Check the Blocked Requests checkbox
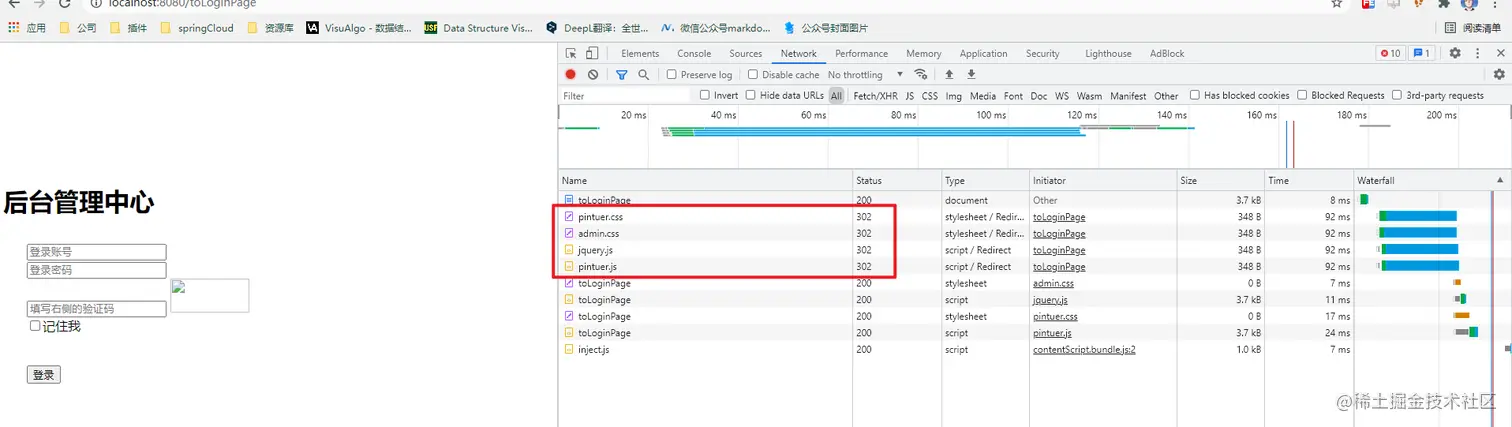 [x=1303, y=96]
